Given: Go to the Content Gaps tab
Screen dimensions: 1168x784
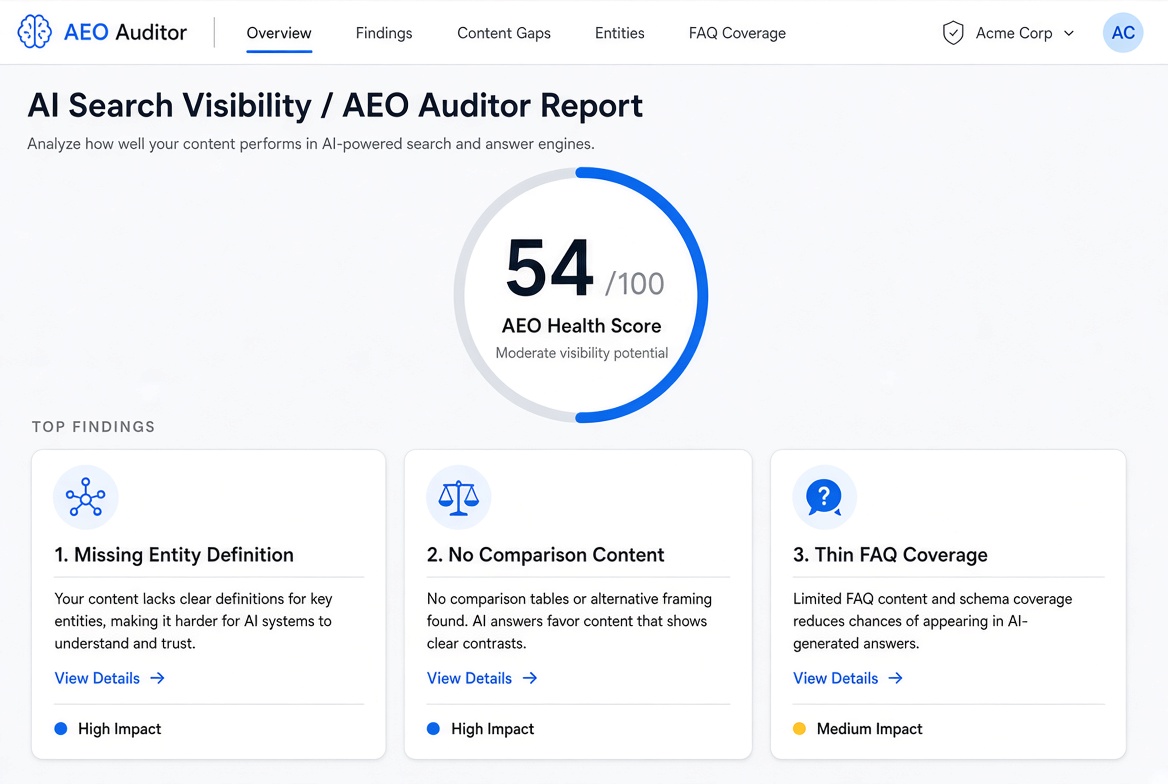Looking at the screenshot, I should click(x=504, y=34).
